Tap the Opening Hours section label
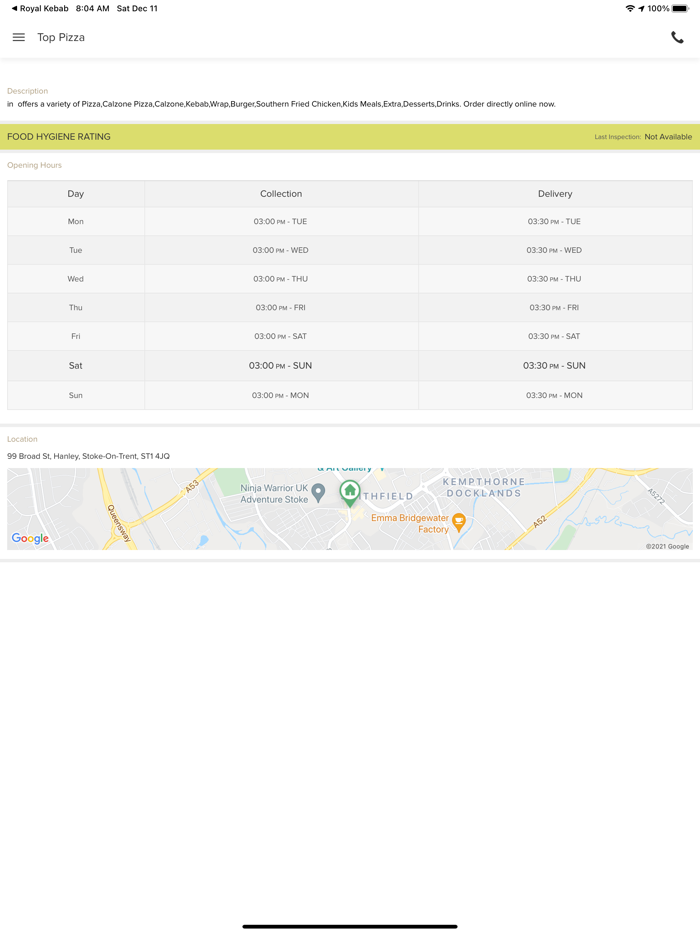The height and width of the screenshot is (934, 700). point(34,165)
